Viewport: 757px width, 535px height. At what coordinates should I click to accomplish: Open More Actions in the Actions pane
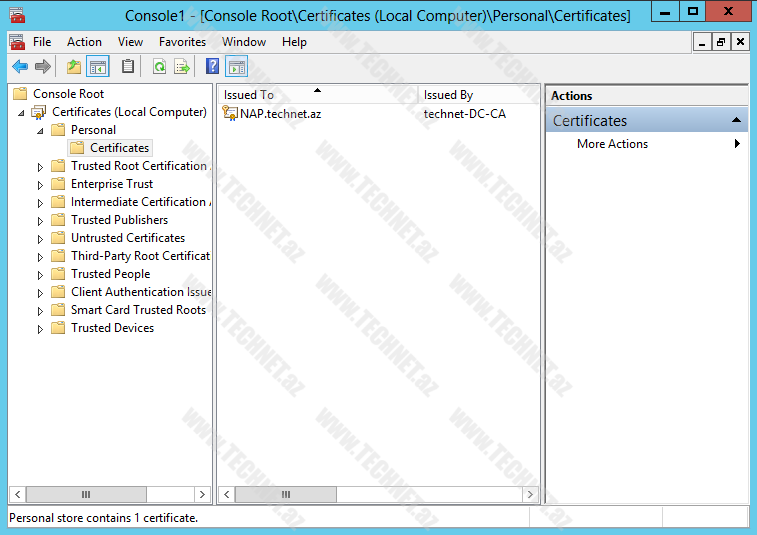(x=612, y=144)
